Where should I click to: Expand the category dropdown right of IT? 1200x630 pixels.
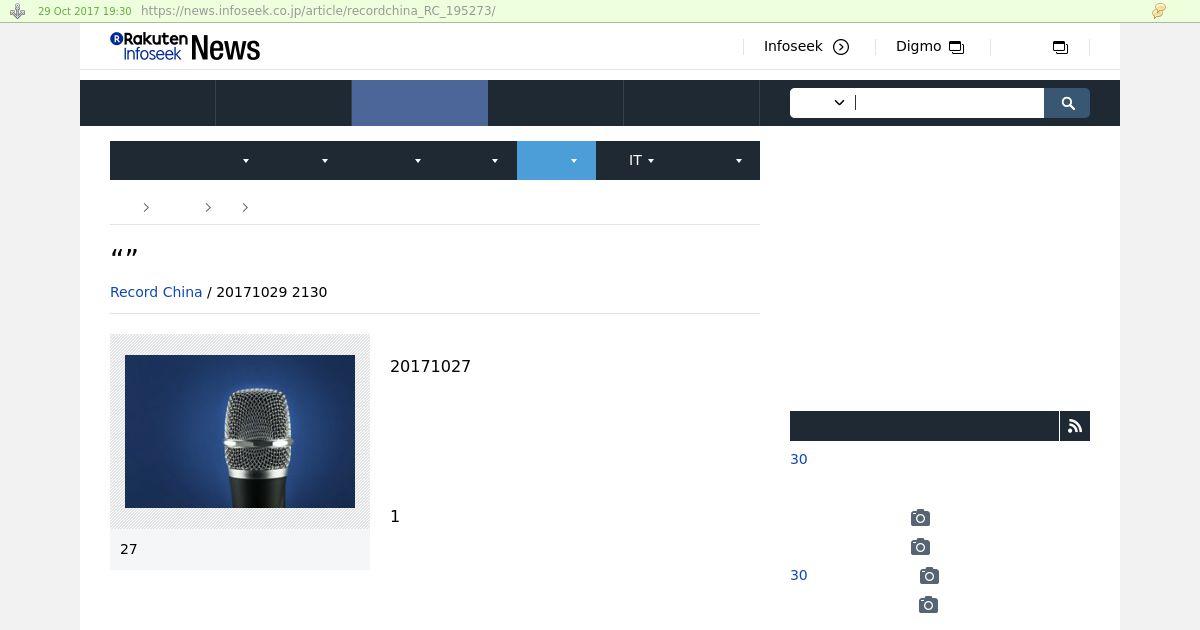[x=739, y=160]
